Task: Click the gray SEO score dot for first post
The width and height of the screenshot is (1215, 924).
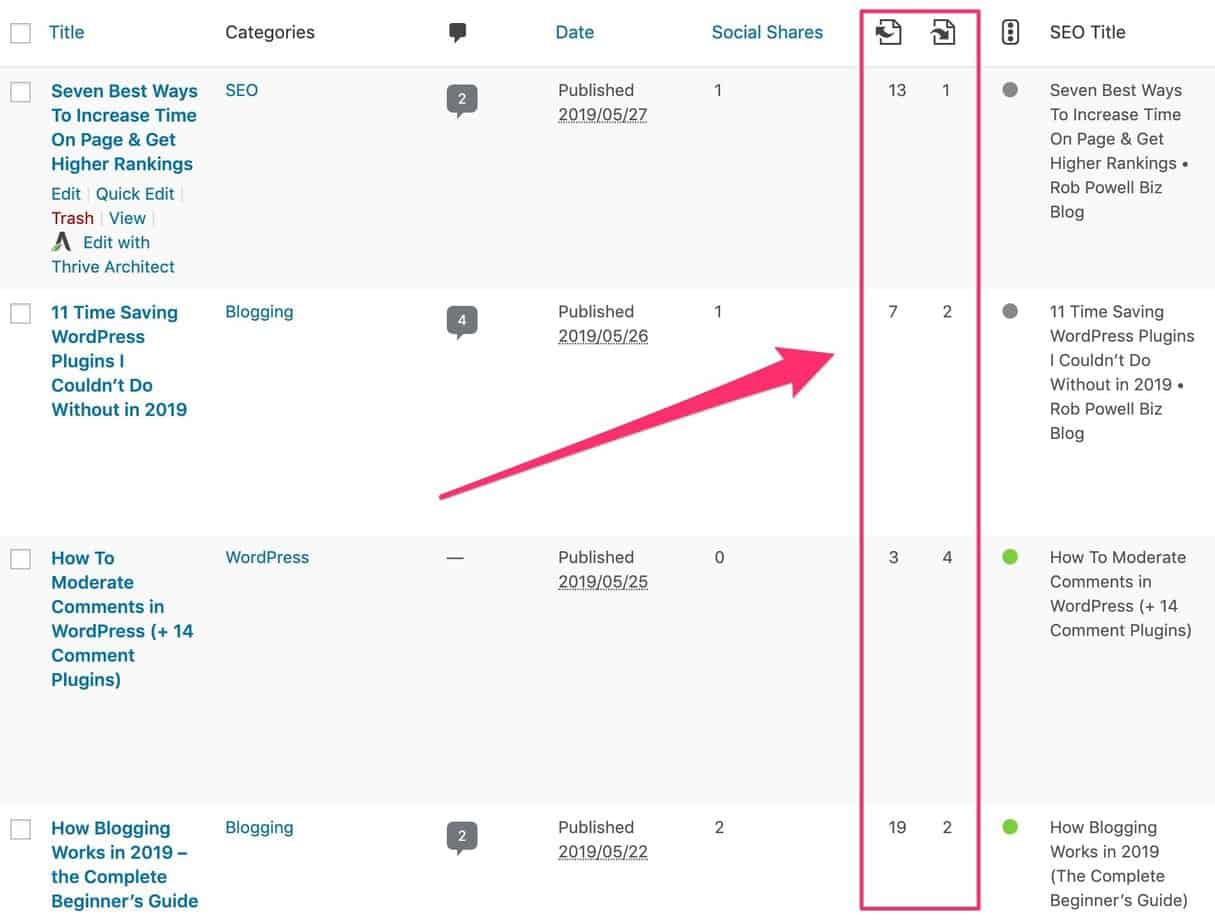Action: [x=1009, y=89]
